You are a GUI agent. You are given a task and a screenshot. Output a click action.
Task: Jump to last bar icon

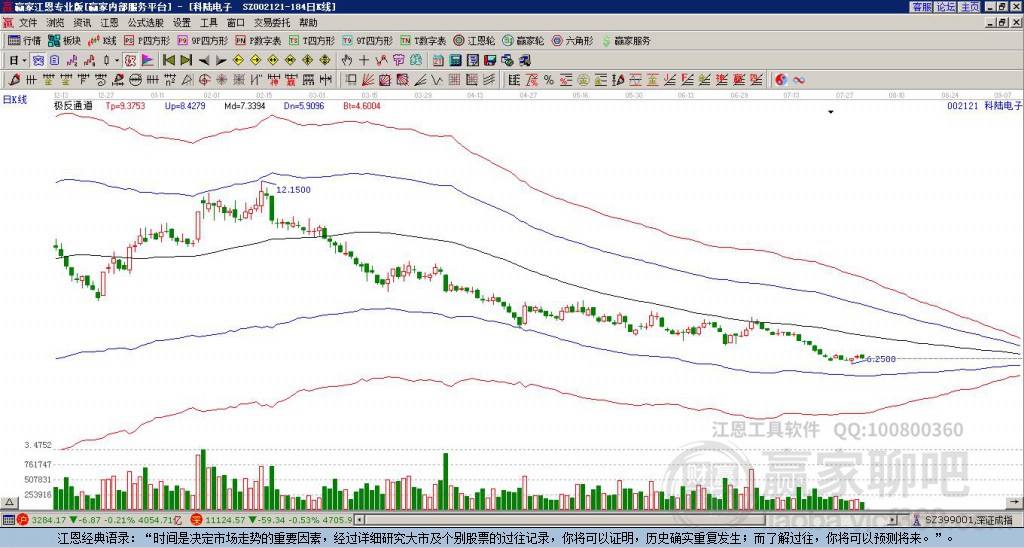[x=186, y=61]
